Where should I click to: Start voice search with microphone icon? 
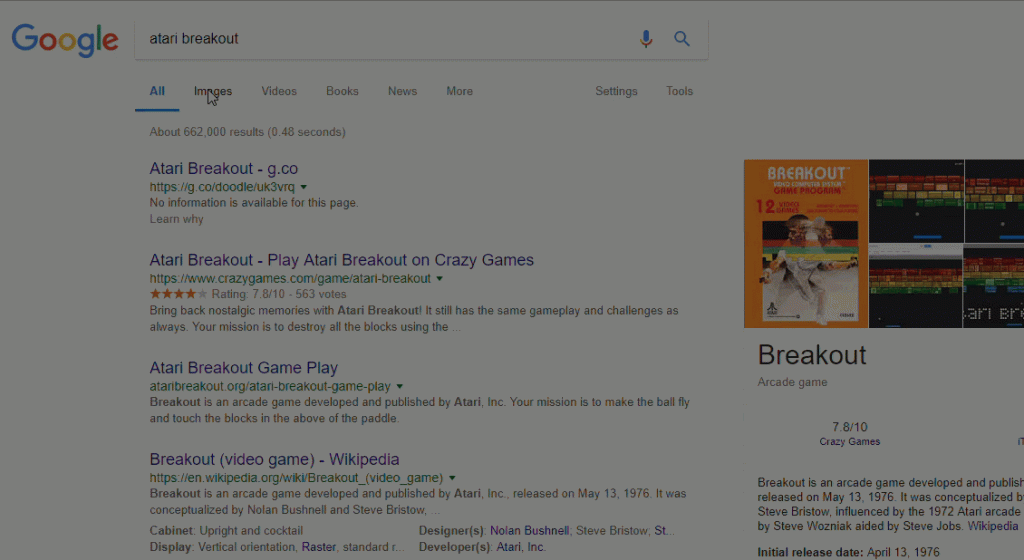pyautogui.click(x=646, y=39)
